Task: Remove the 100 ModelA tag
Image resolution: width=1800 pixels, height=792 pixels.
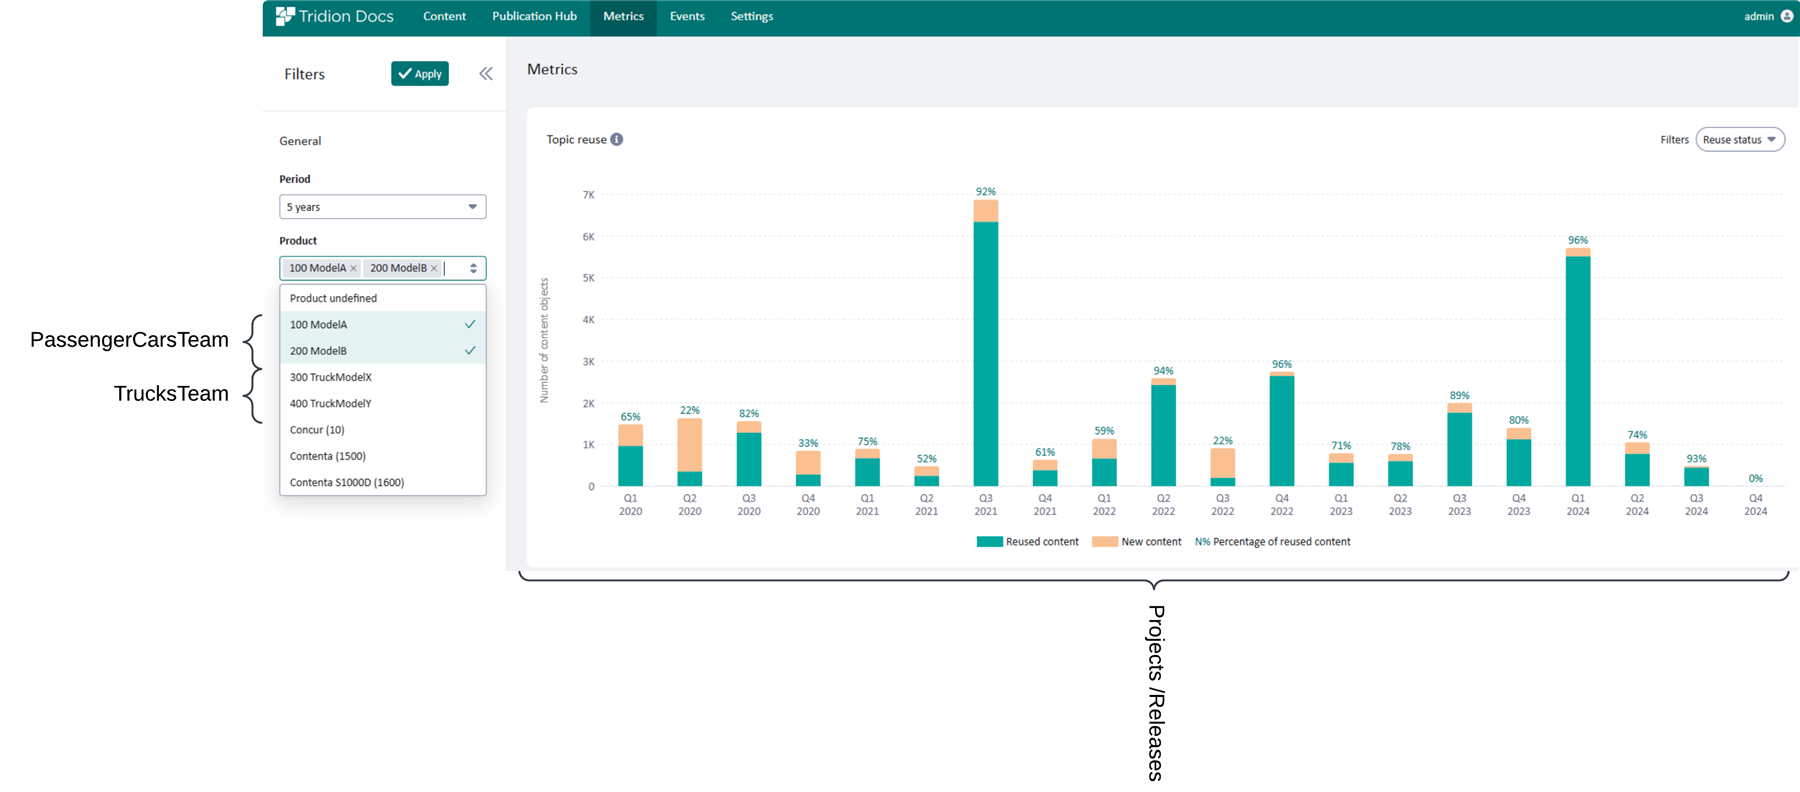Action: [354, 269]
